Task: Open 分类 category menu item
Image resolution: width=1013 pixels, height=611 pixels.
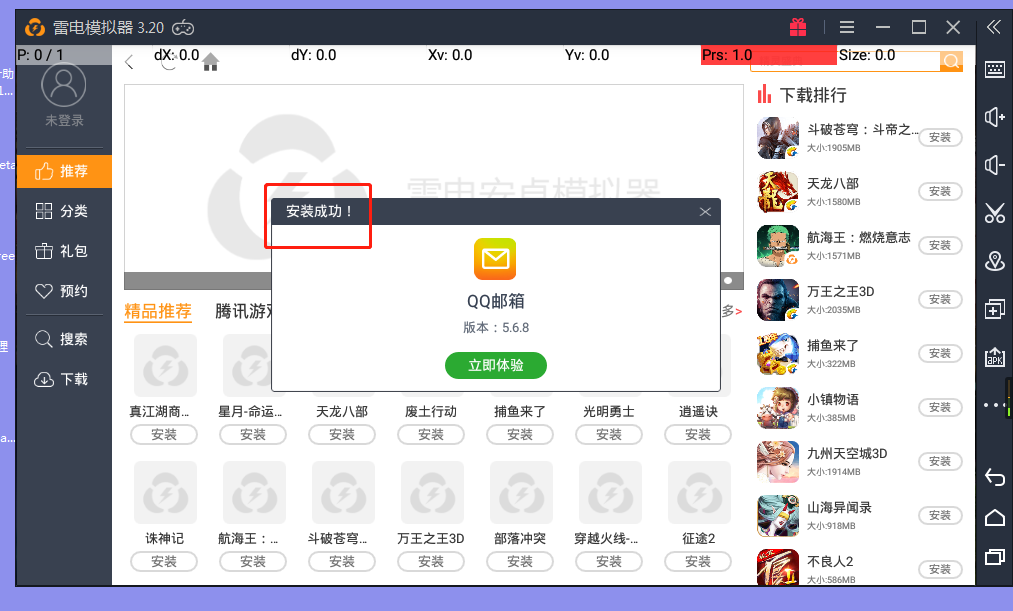Action: tap(64, 211)
